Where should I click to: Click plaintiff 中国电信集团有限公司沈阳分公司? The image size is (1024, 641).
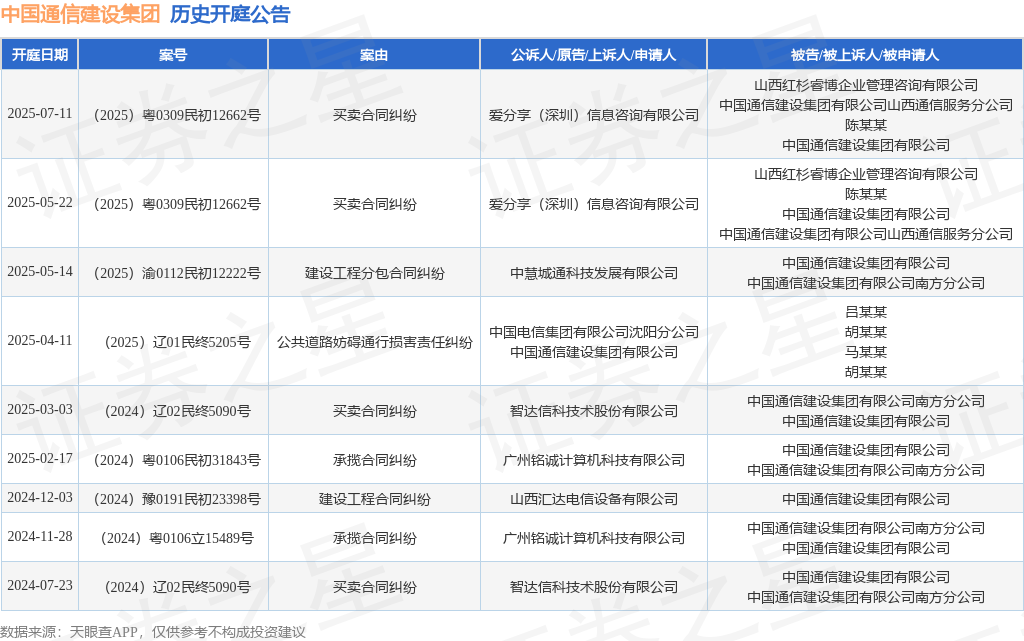coord(594,332)
